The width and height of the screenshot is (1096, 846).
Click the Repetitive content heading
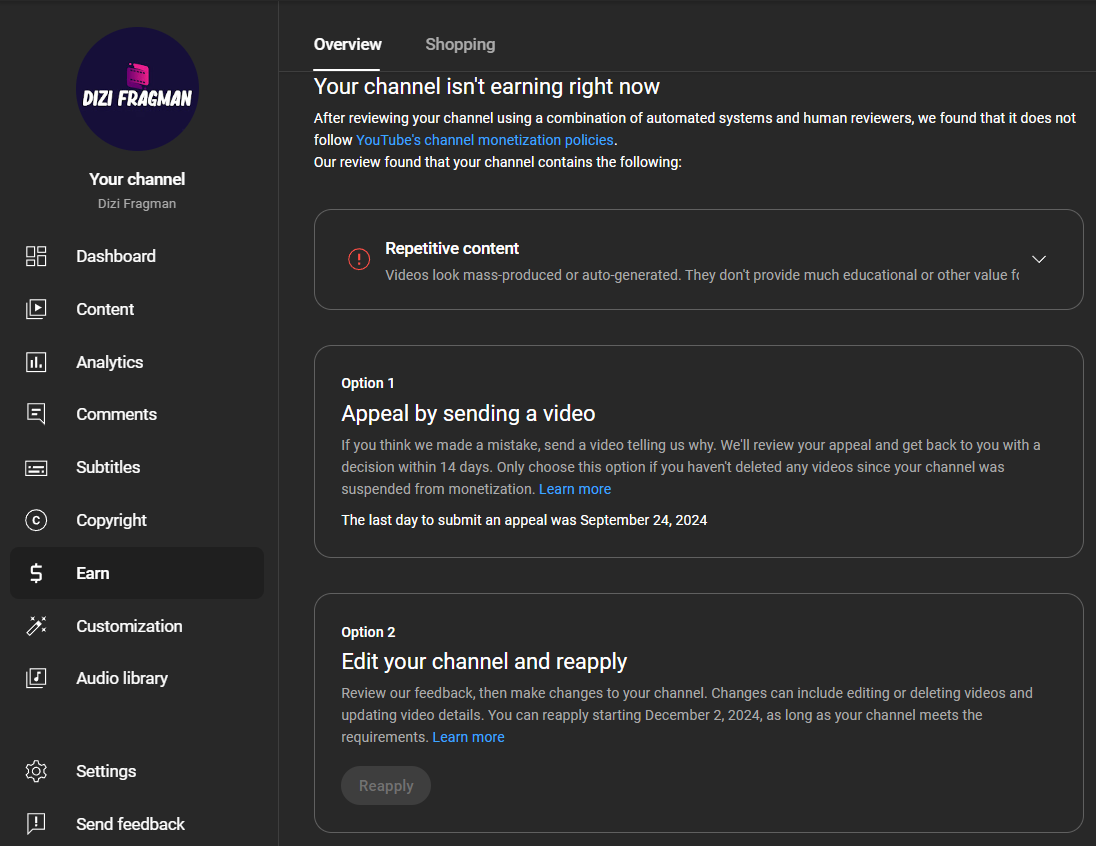click(452, 248)
